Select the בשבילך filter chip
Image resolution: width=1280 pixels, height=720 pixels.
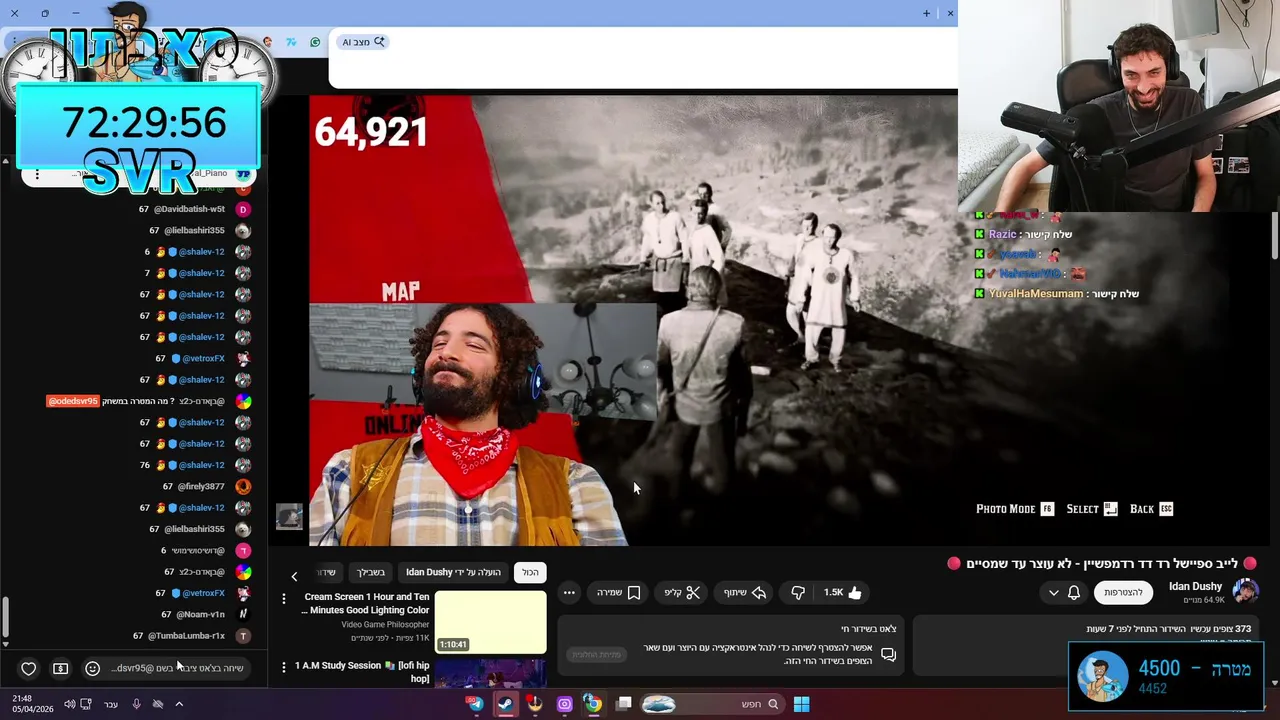371,572
